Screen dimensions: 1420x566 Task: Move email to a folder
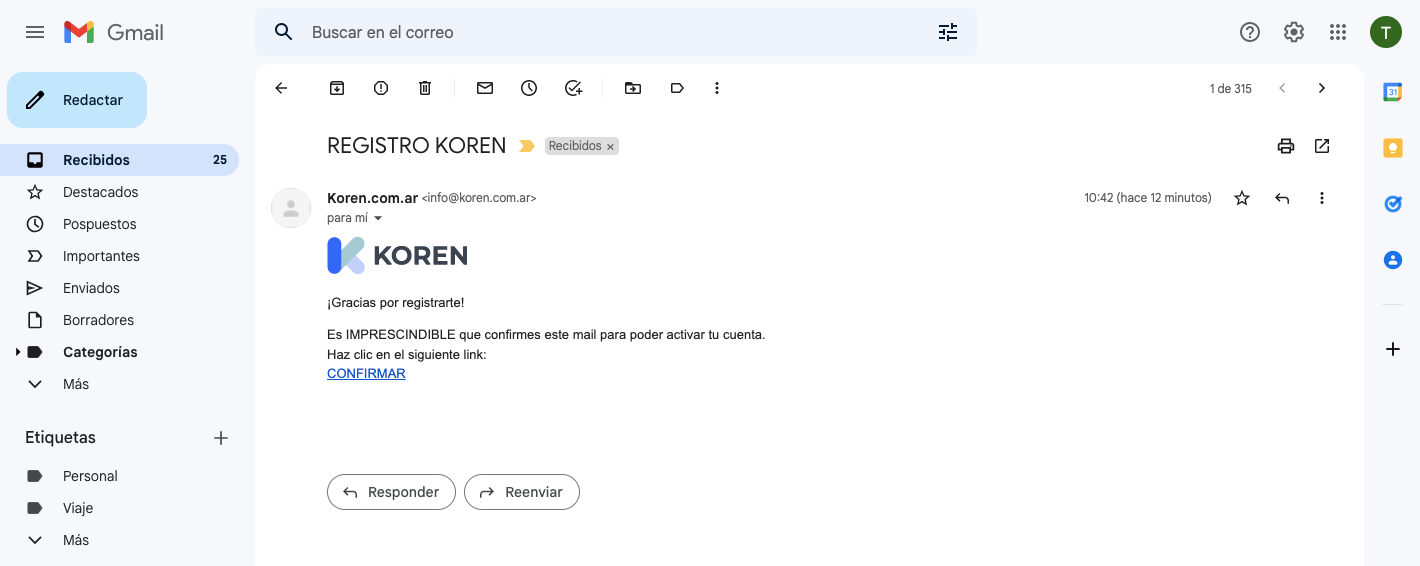[633, 88]
